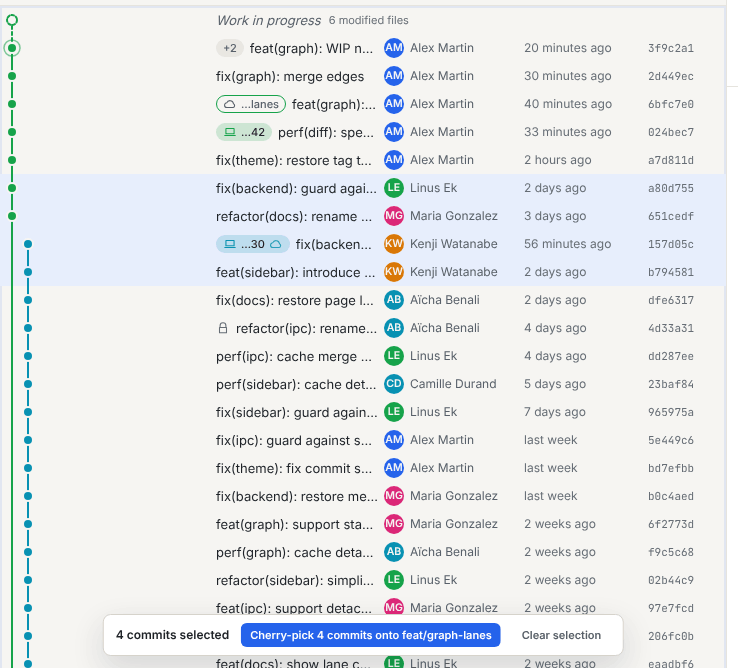Click author name Camille Durand

453,384
